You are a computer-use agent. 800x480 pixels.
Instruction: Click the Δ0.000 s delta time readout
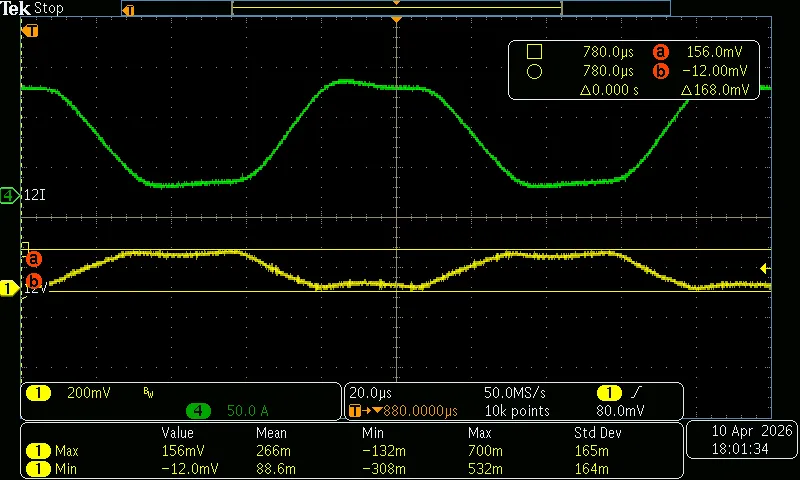[x=609, y=90]
